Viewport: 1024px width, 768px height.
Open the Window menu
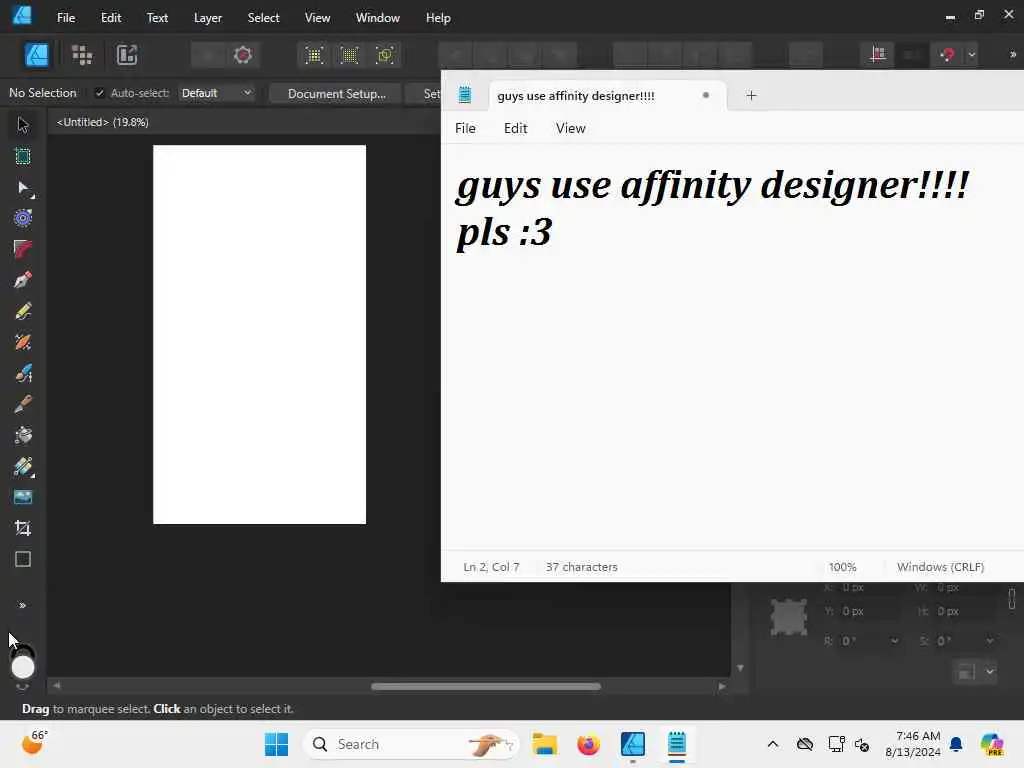[x=377, y=18]
